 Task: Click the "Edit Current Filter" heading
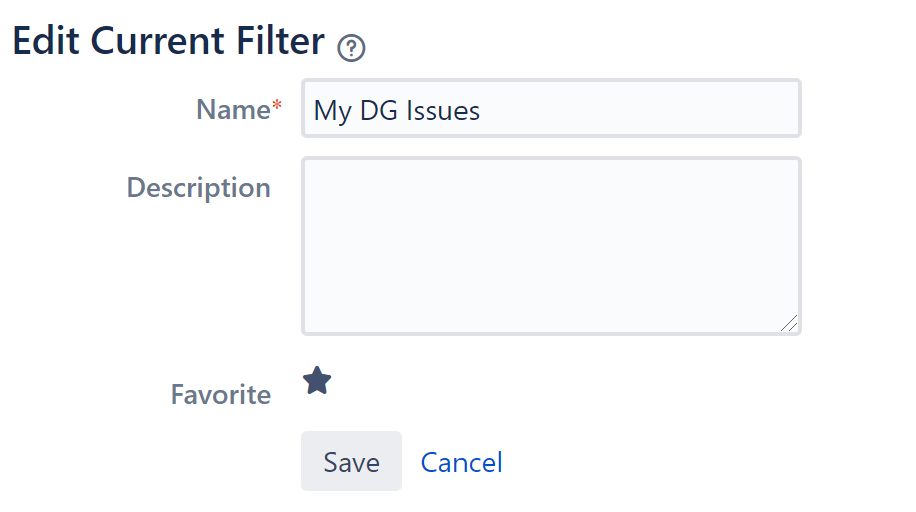168,41
